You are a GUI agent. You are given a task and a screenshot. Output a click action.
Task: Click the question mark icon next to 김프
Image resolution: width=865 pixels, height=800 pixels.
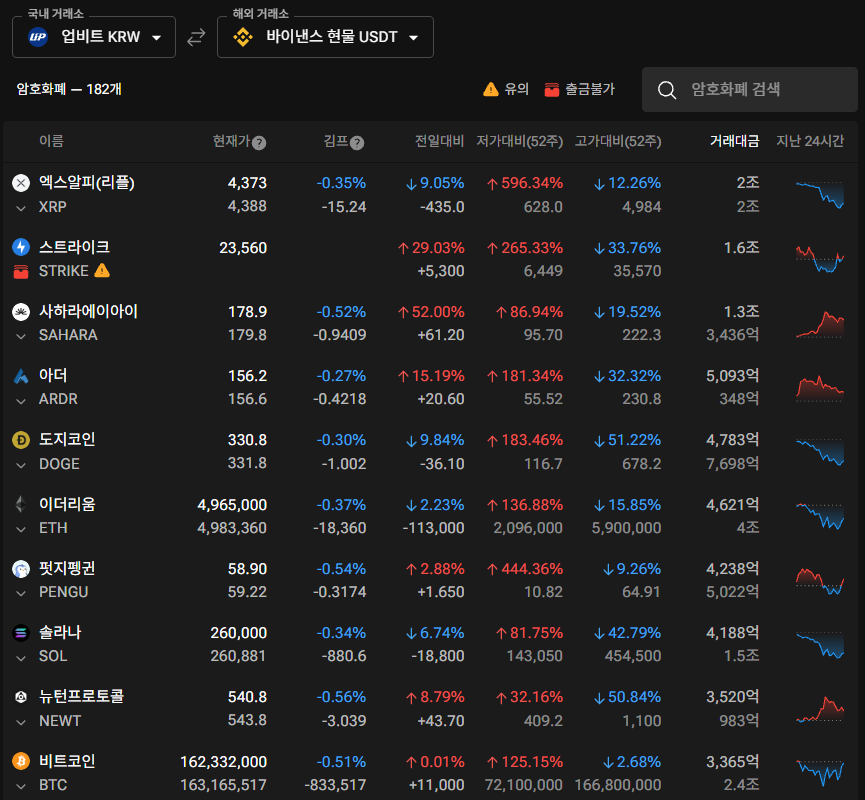357,143
